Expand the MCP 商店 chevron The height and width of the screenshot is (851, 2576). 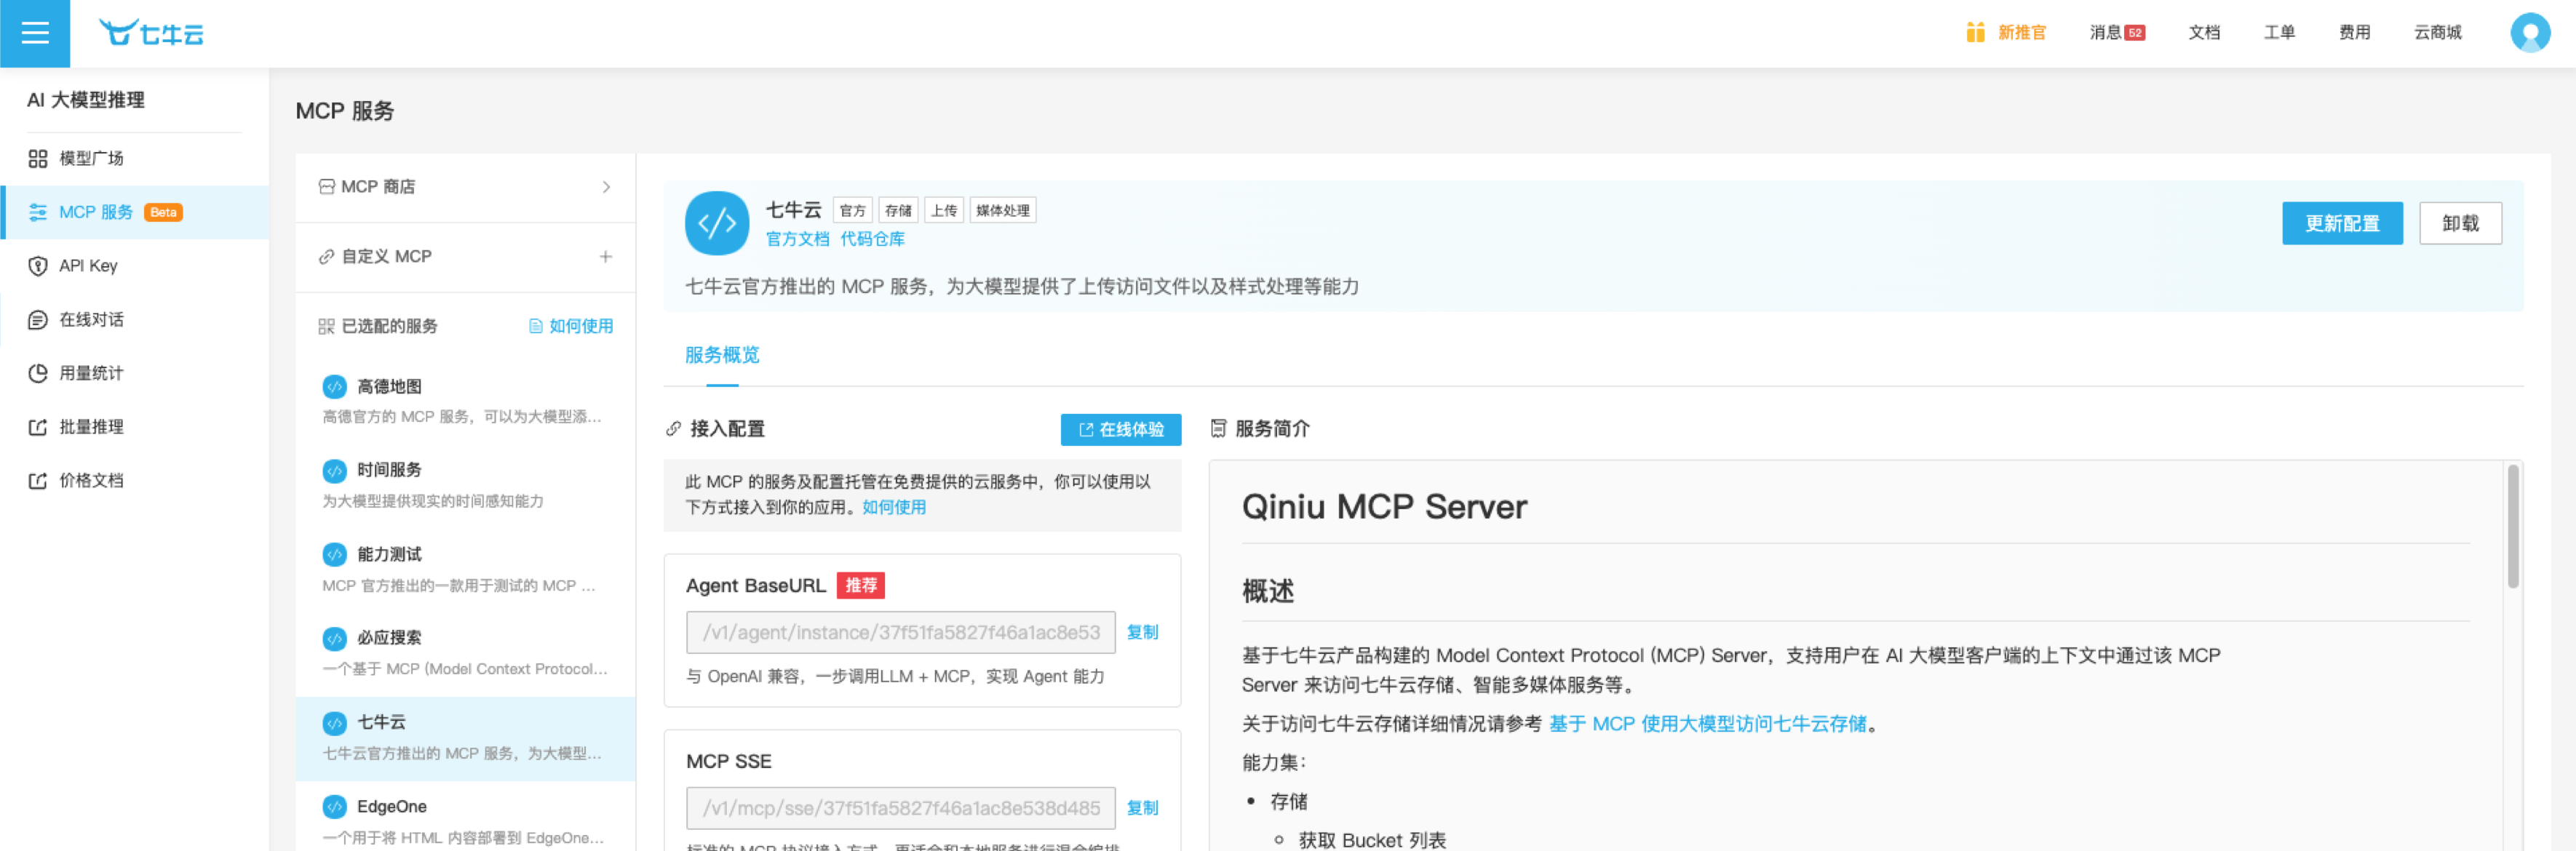click(x=606, y=187)
